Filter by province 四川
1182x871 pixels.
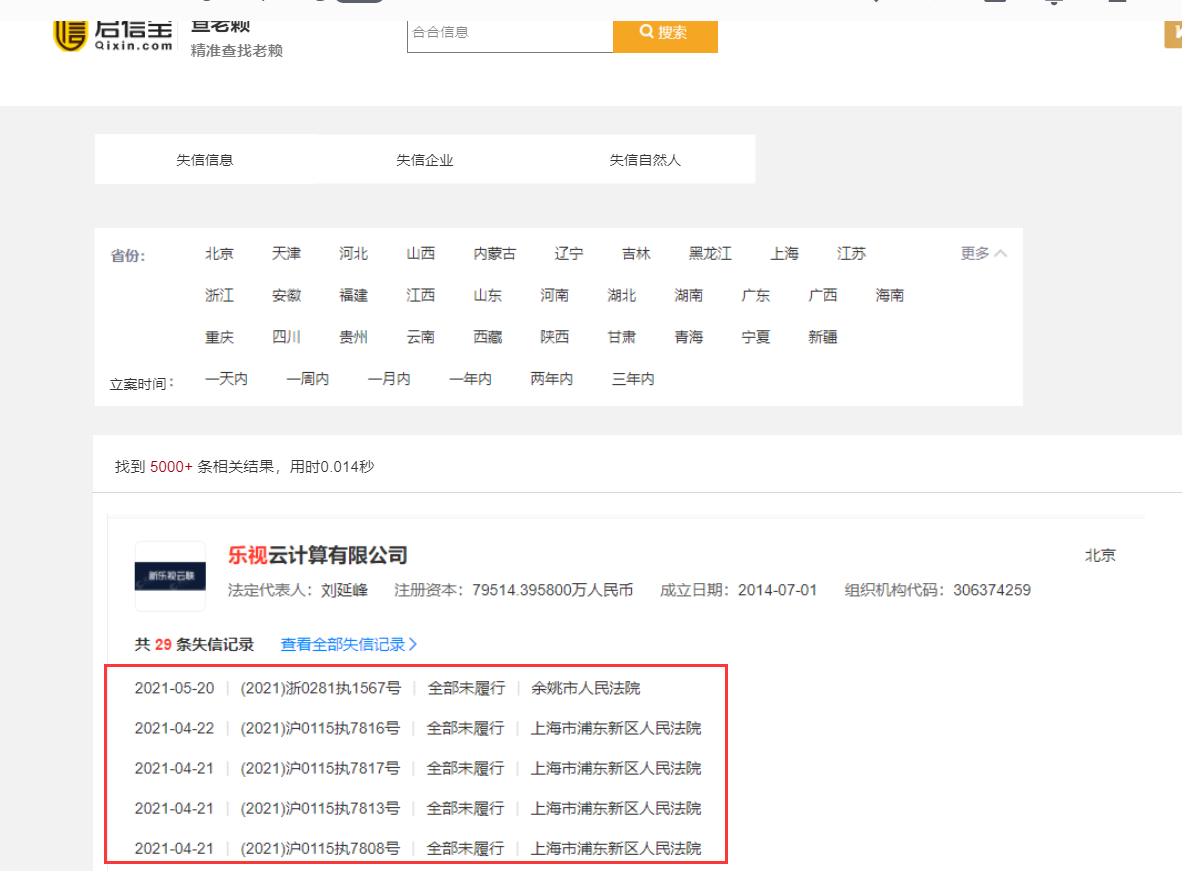pos(286,337)
